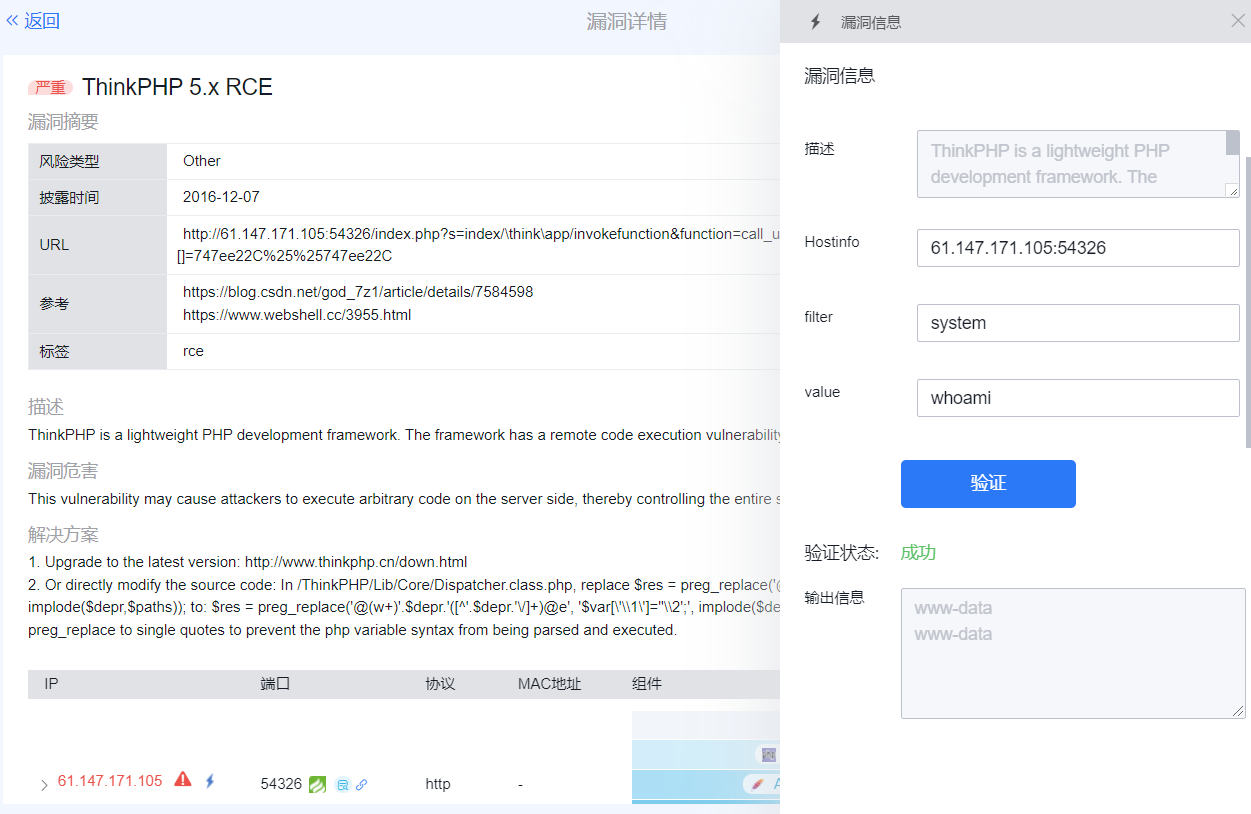Focus the Hostinfo input field
Screen dimensions: 1251x814
click(x=1078, y=248)
